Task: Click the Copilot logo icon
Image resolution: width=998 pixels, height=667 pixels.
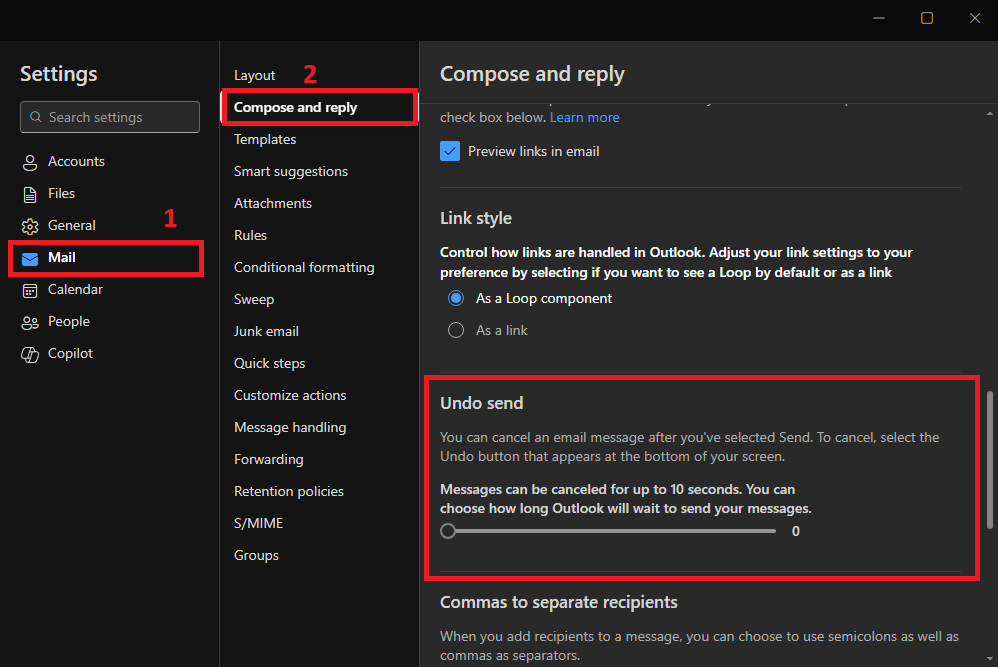Action: pyautogui.click(x=30, y=355)
